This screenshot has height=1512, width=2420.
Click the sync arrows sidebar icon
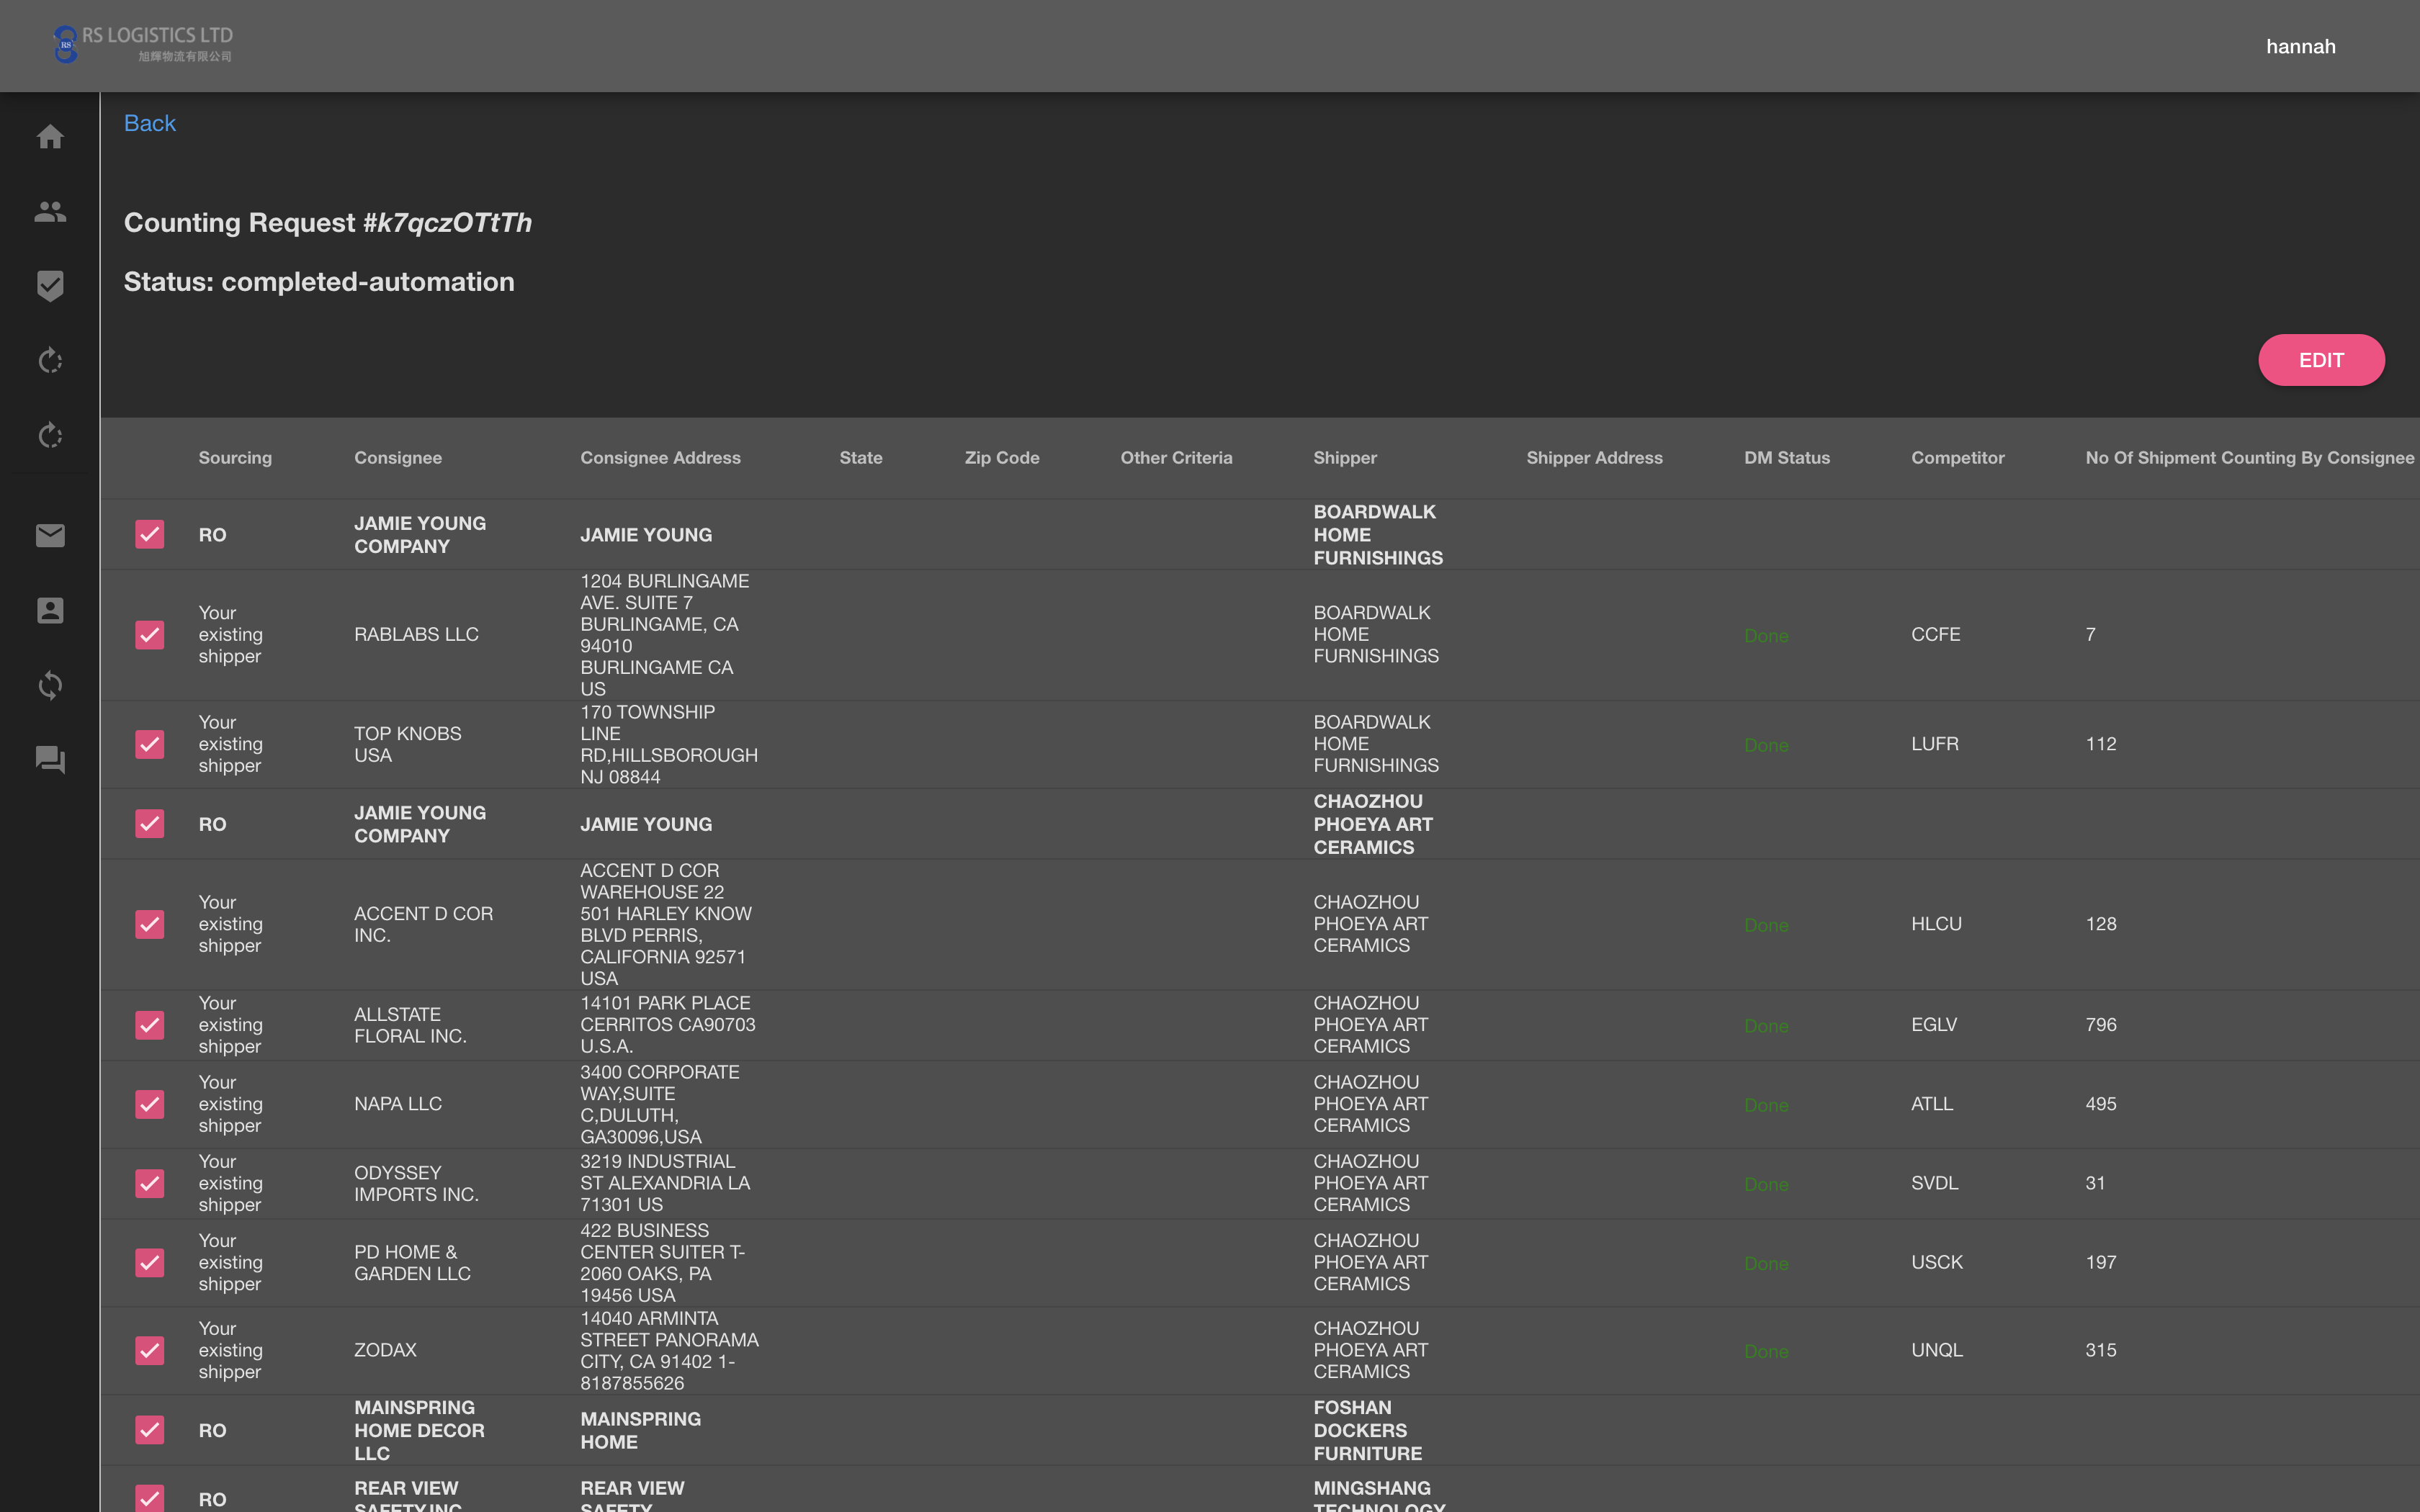click(50, 685)
